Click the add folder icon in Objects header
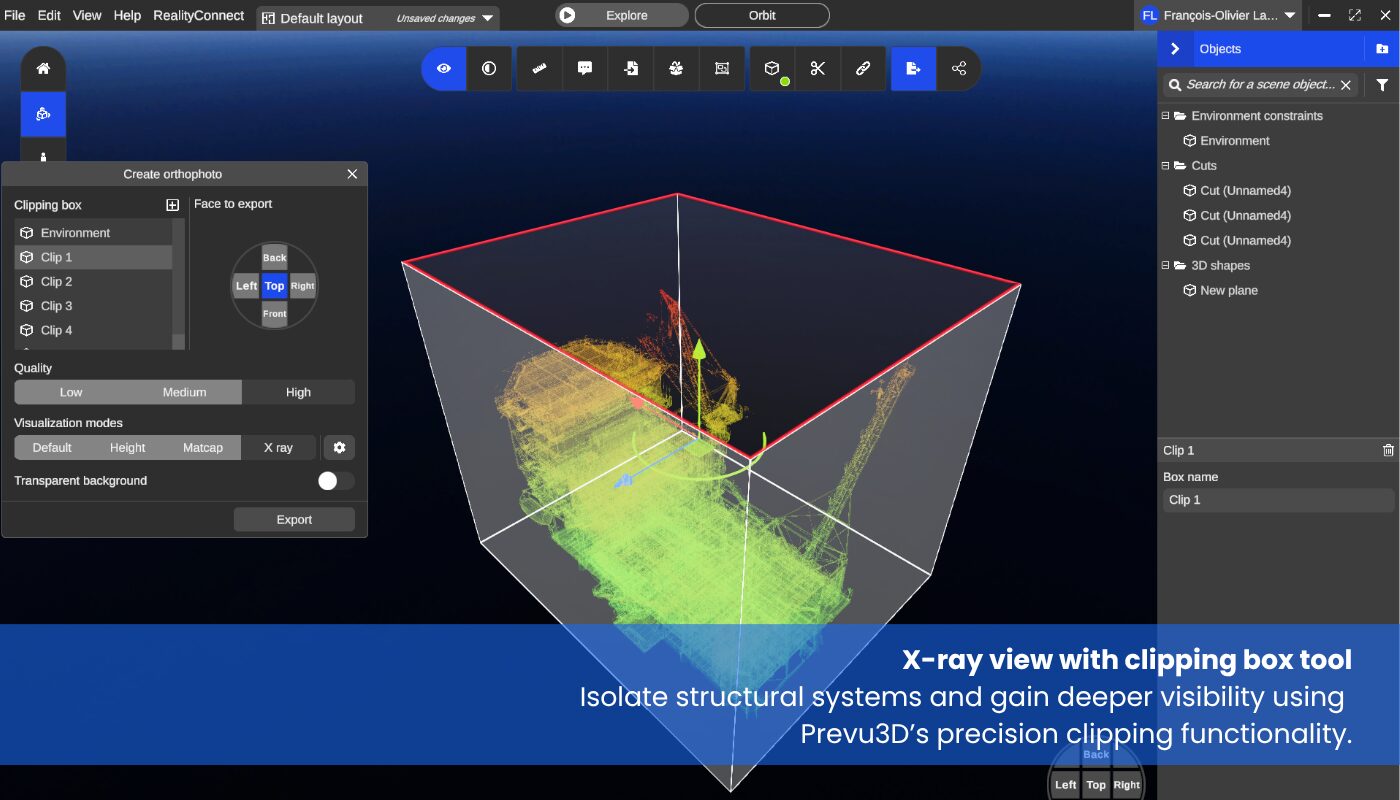The width and height of the screenshot is (1400, 800). pyautogui.click(x=1382, y=49)
